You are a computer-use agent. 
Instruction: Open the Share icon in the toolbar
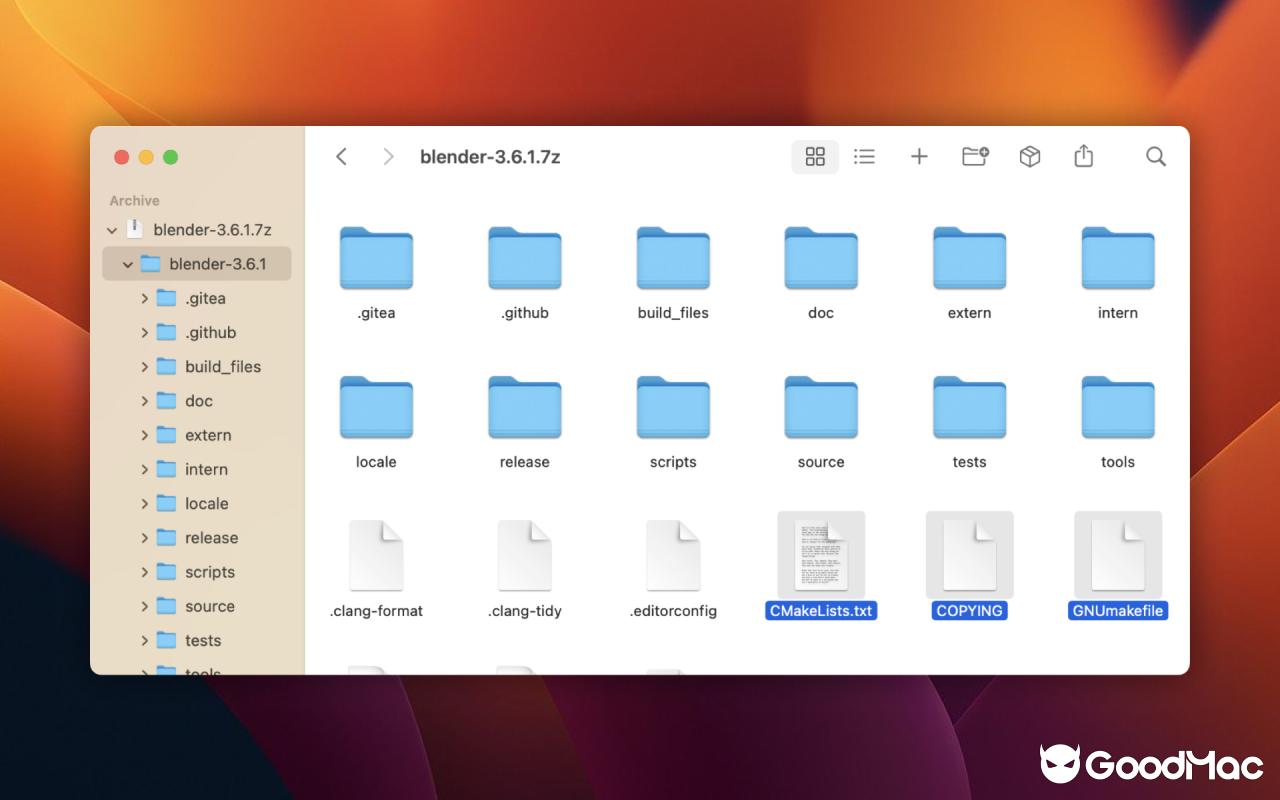(1083, 156)
